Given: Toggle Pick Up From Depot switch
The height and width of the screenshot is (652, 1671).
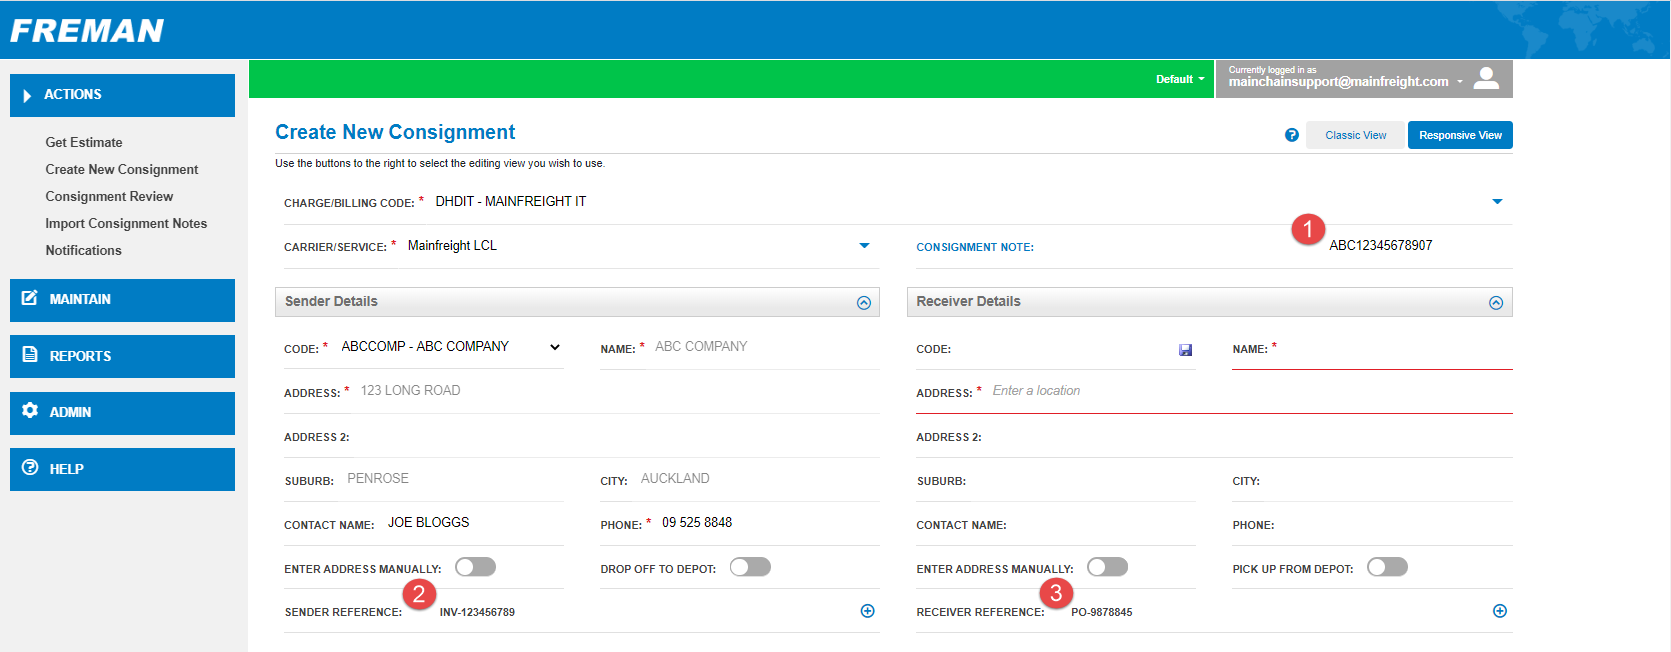Looking at the screenshot, I should [x=1387, y=567].
